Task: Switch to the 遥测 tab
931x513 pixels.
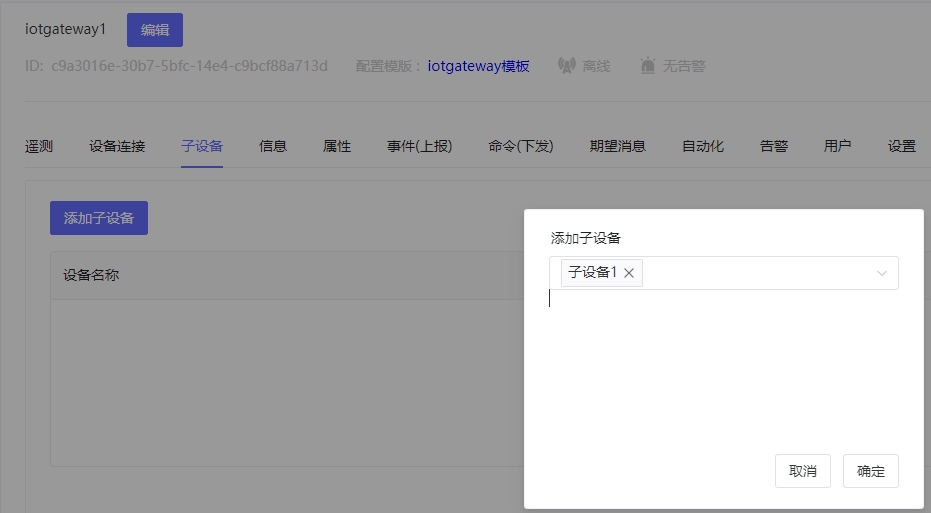Action: coord(39,146)
